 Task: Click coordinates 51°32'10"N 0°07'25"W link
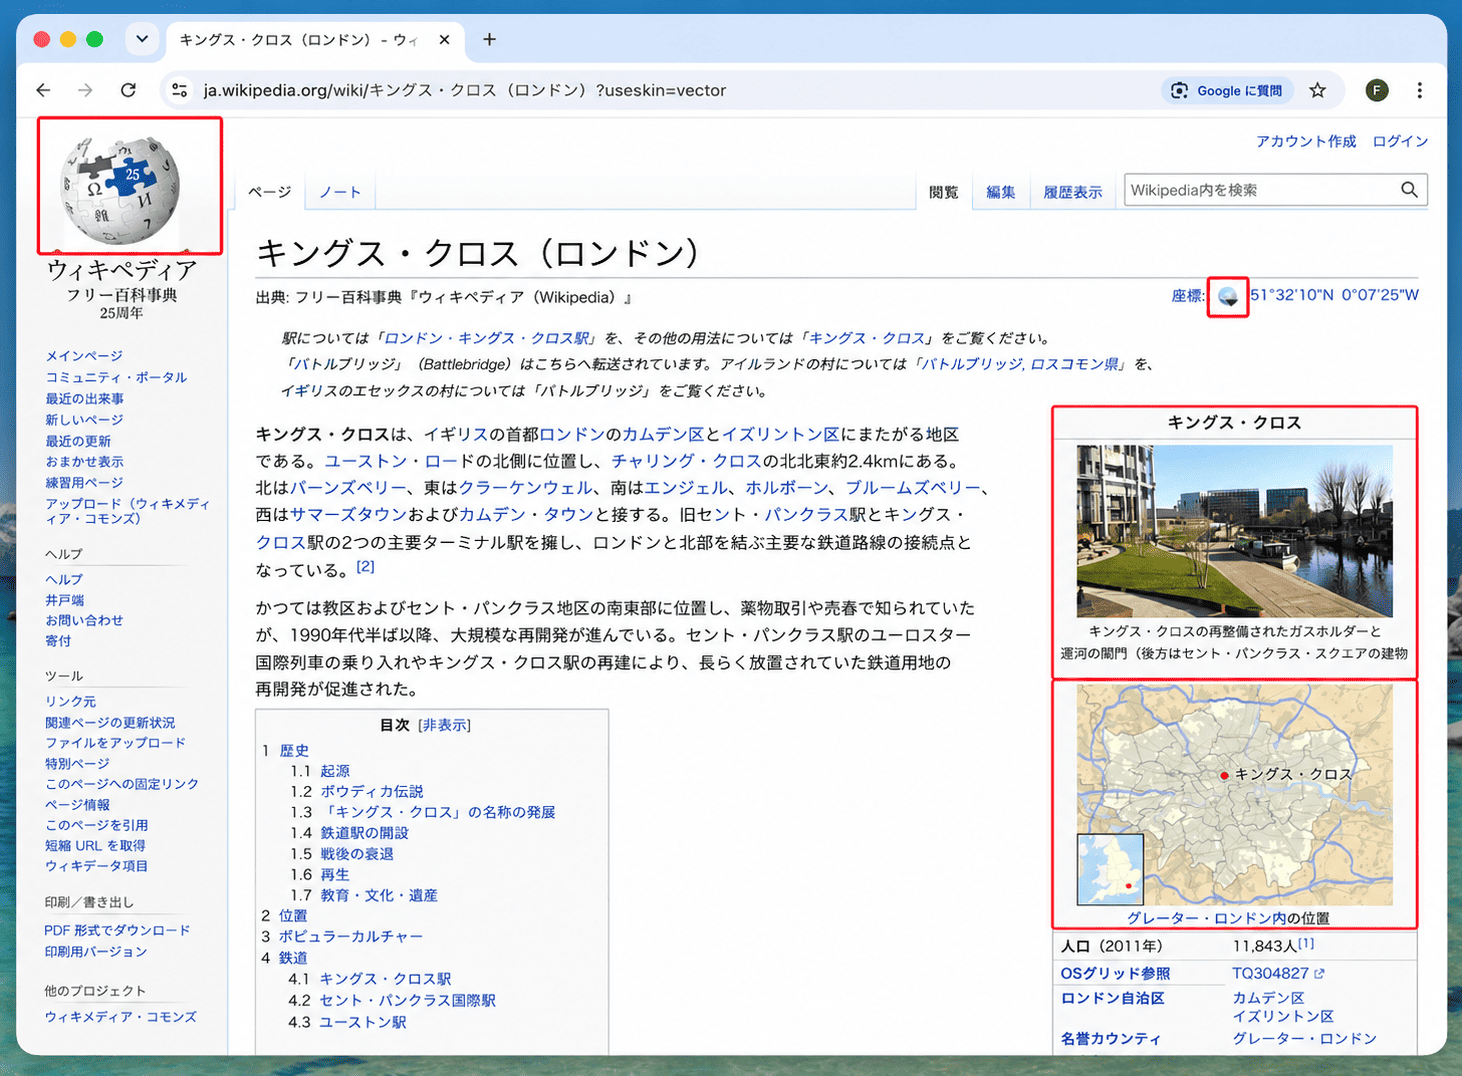[x=1334, y=295]
